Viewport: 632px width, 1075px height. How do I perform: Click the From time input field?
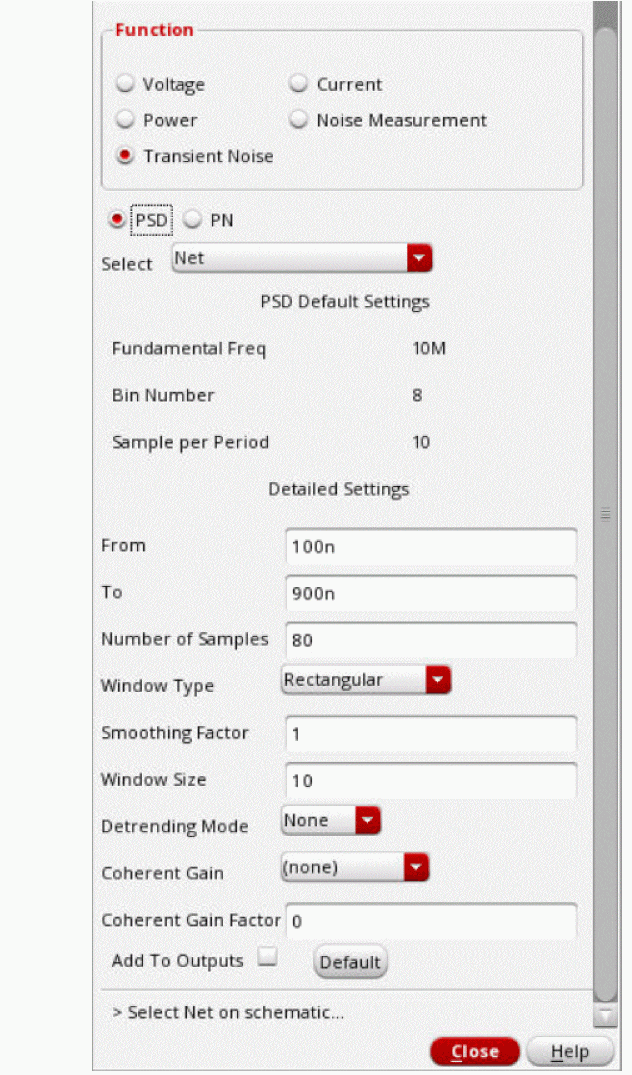click(x=430, y=546)
